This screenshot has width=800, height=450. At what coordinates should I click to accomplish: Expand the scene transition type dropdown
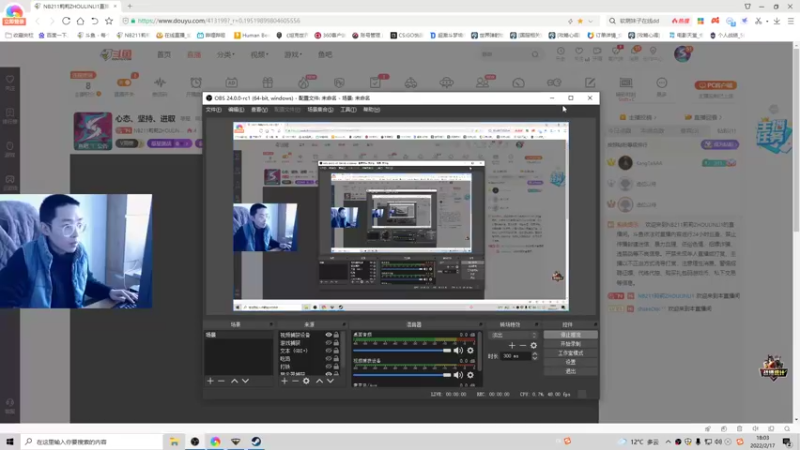513,335
